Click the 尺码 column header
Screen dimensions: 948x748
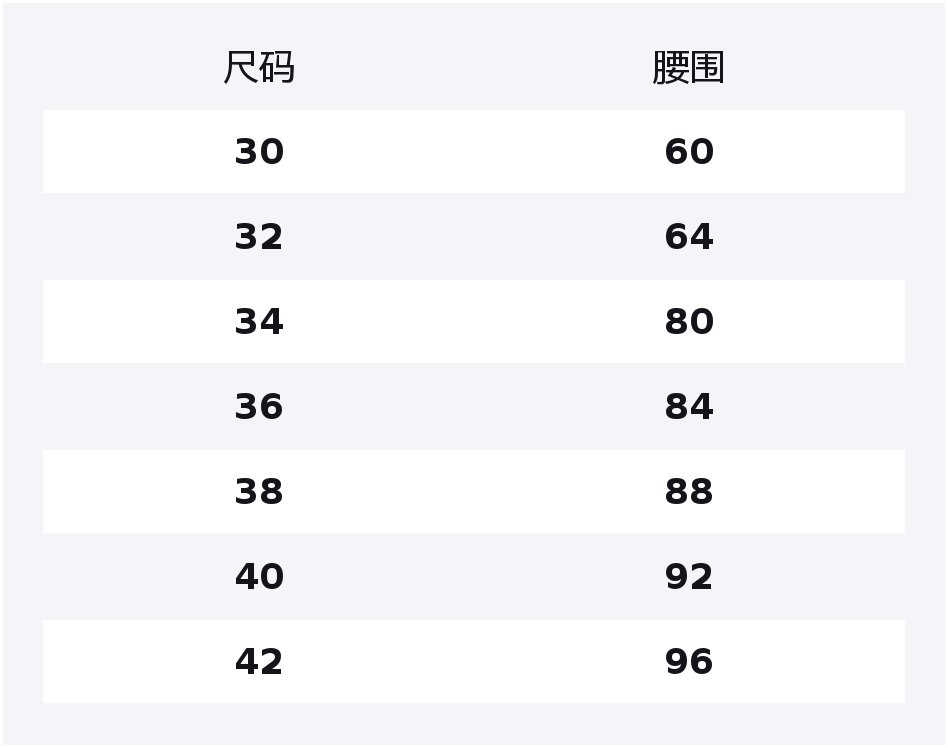click(259, 68)
